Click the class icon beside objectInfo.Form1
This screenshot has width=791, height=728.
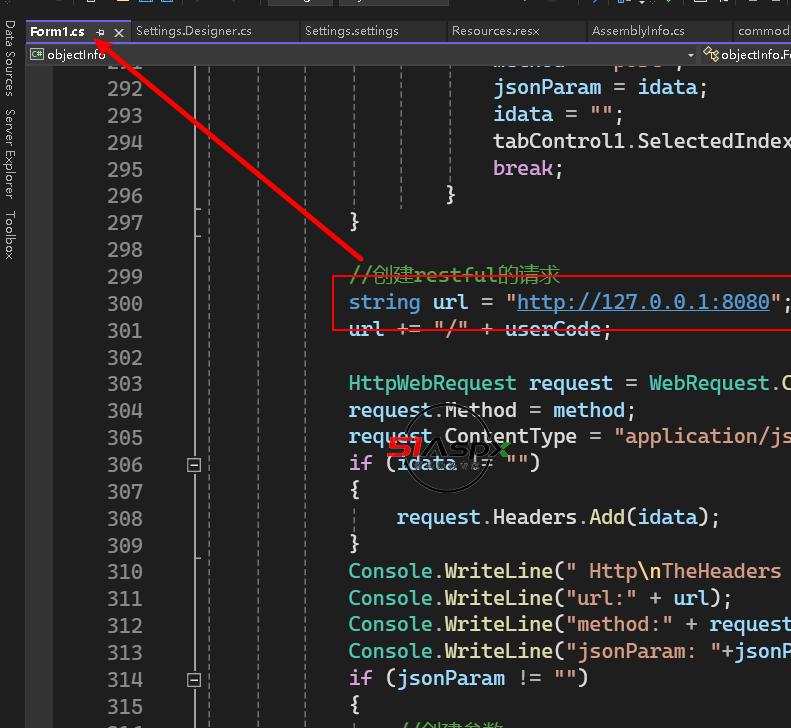pos(710,55)
